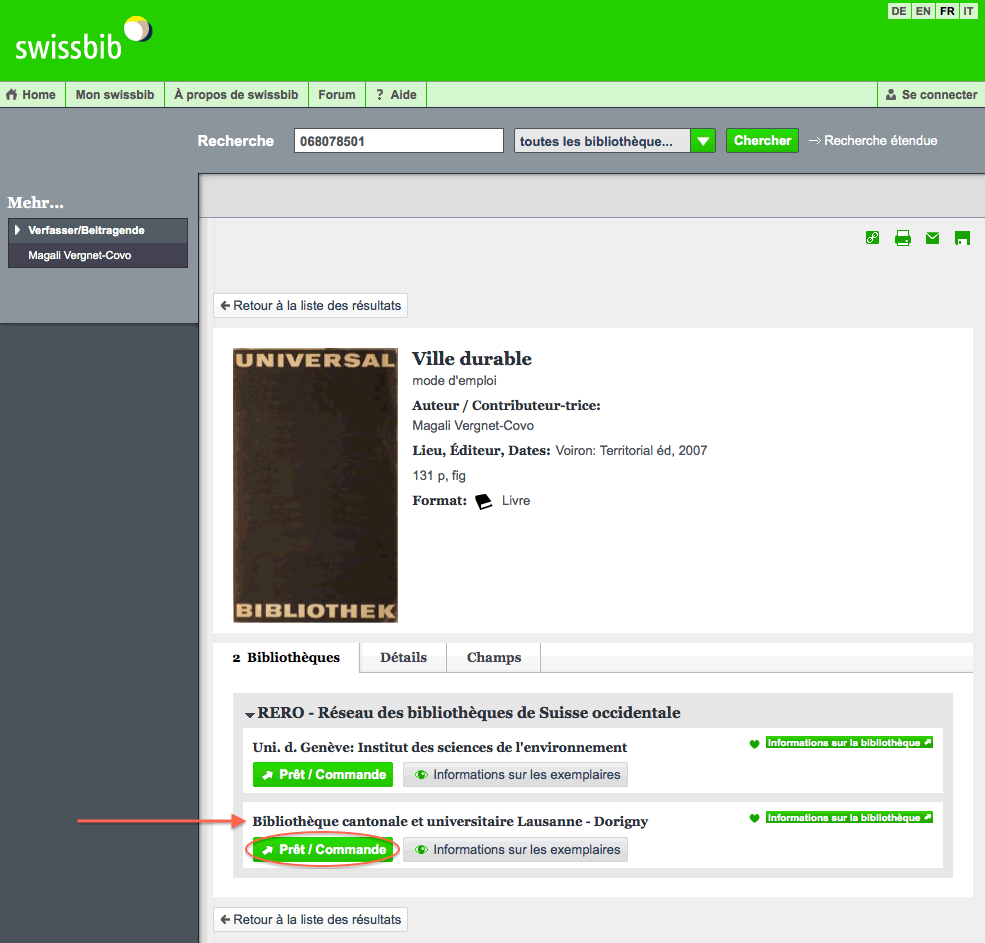Show Informations sur les exemplaires for Lausanne - Dorigny
This screenshot has width=985, height=943.
point(515,849)
